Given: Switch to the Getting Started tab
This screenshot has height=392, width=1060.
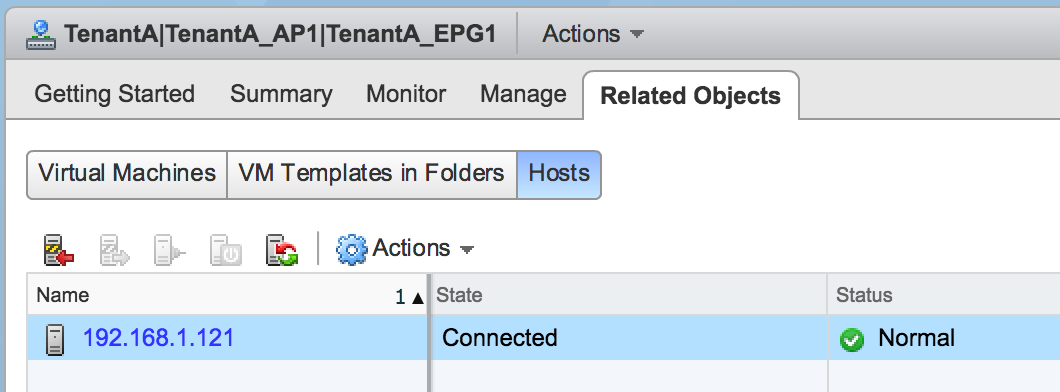Looking at the screenshot, I should pos(114,94).
